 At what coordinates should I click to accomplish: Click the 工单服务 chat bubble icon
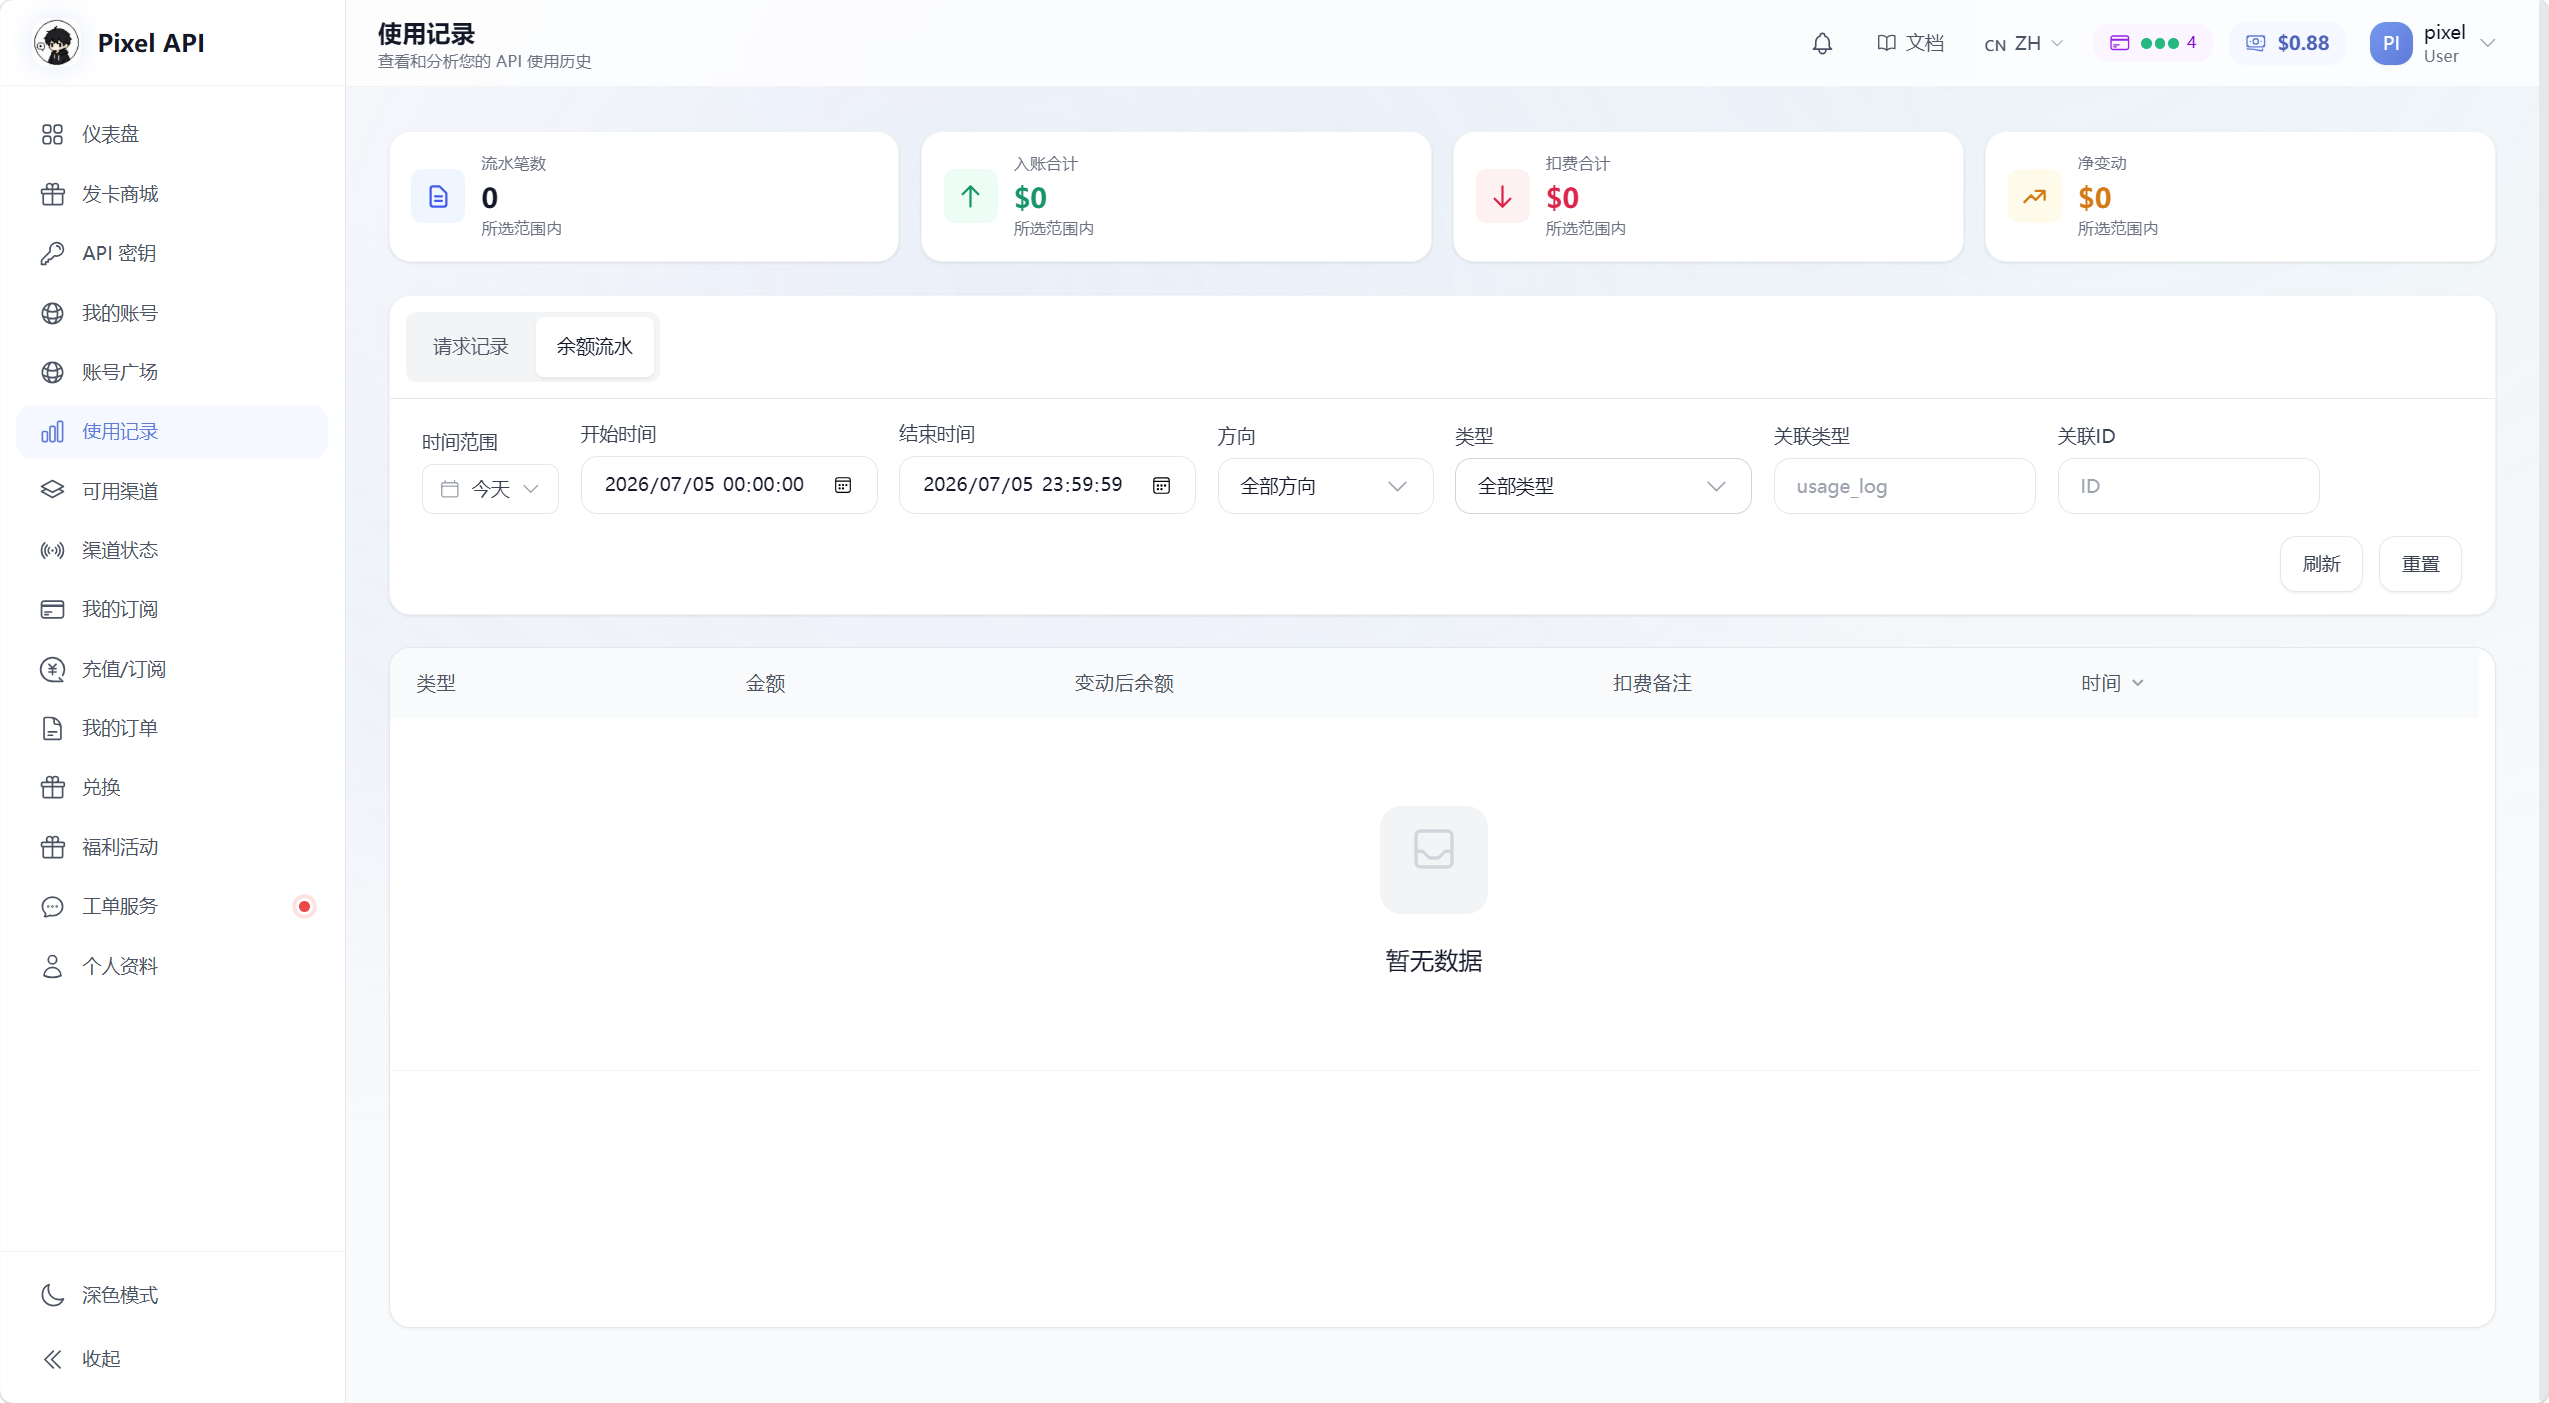click(52, 906)
